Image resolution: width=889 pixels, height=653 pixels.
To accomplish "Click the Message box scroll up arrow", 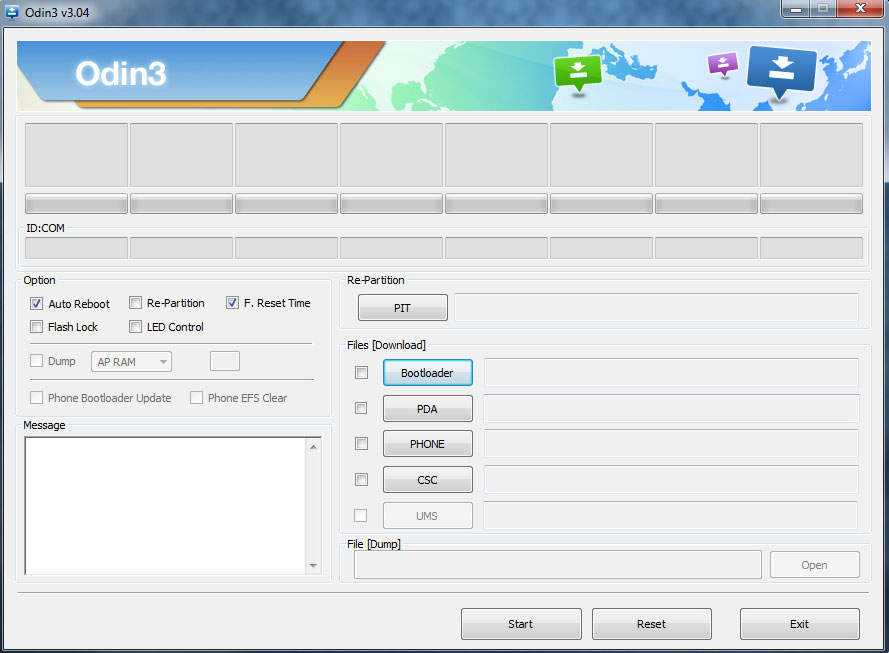I will (x=313, y=447).
